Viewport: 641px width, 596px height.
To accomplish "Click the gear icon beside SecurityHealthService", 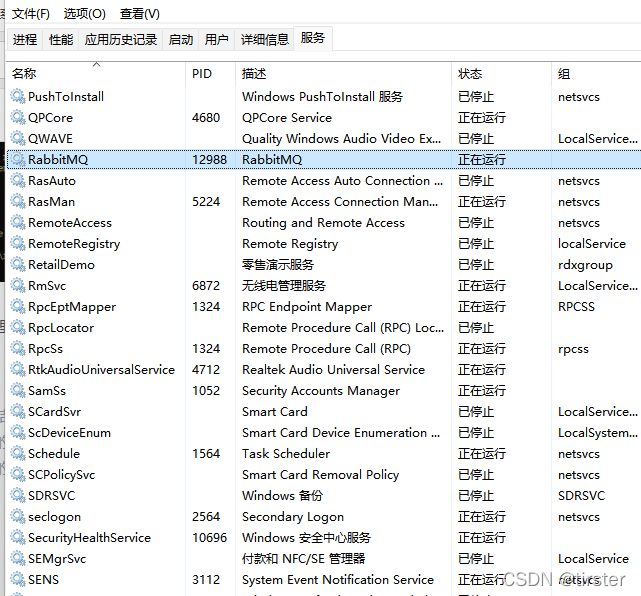I will 17,538.
